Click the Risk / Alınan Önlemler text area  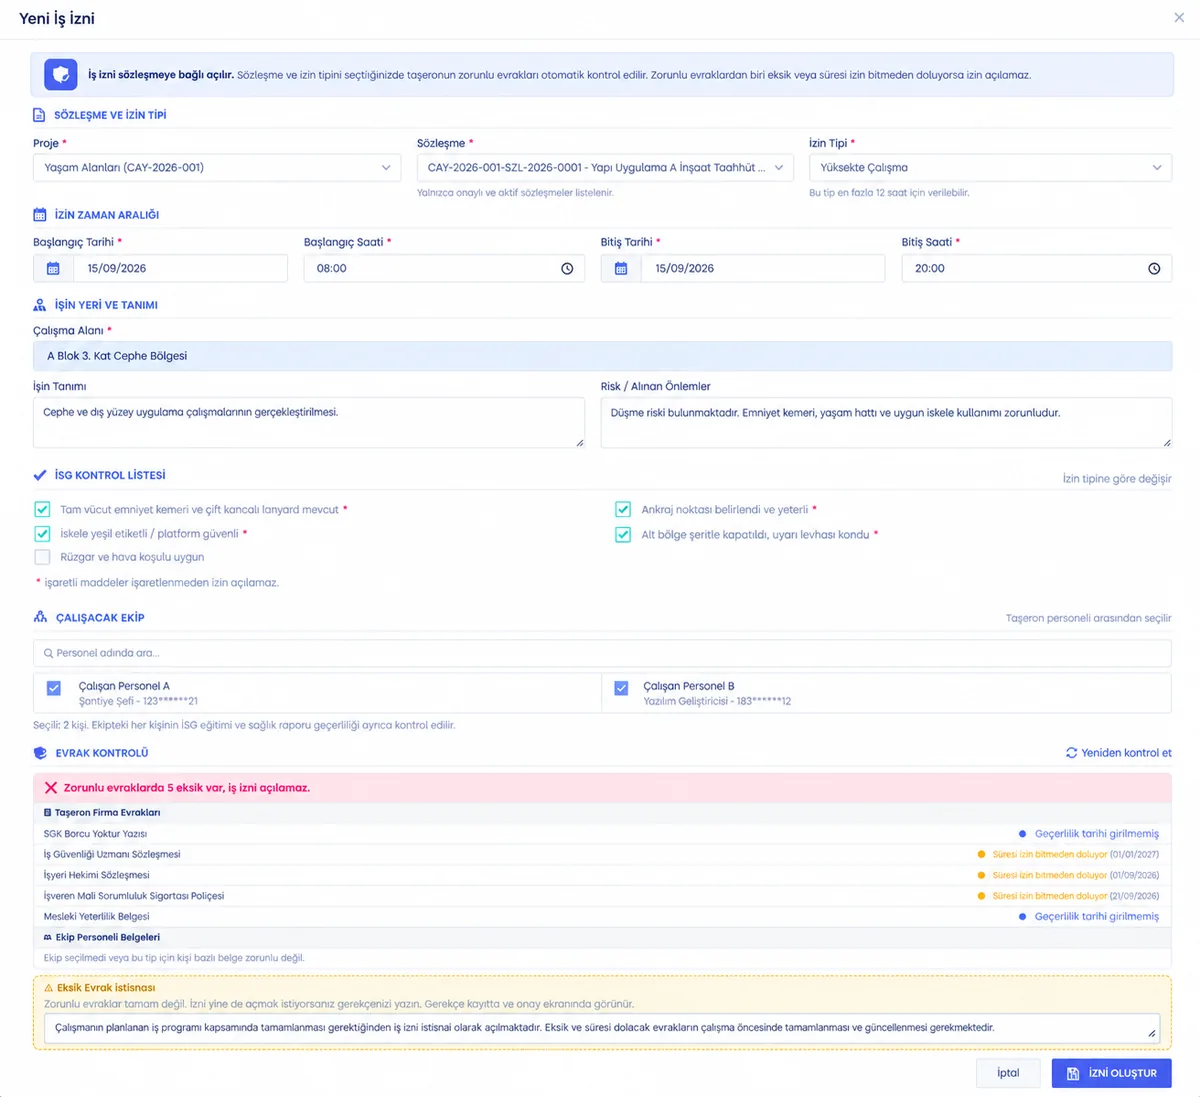pyautogui.click(x=886, y=422)
